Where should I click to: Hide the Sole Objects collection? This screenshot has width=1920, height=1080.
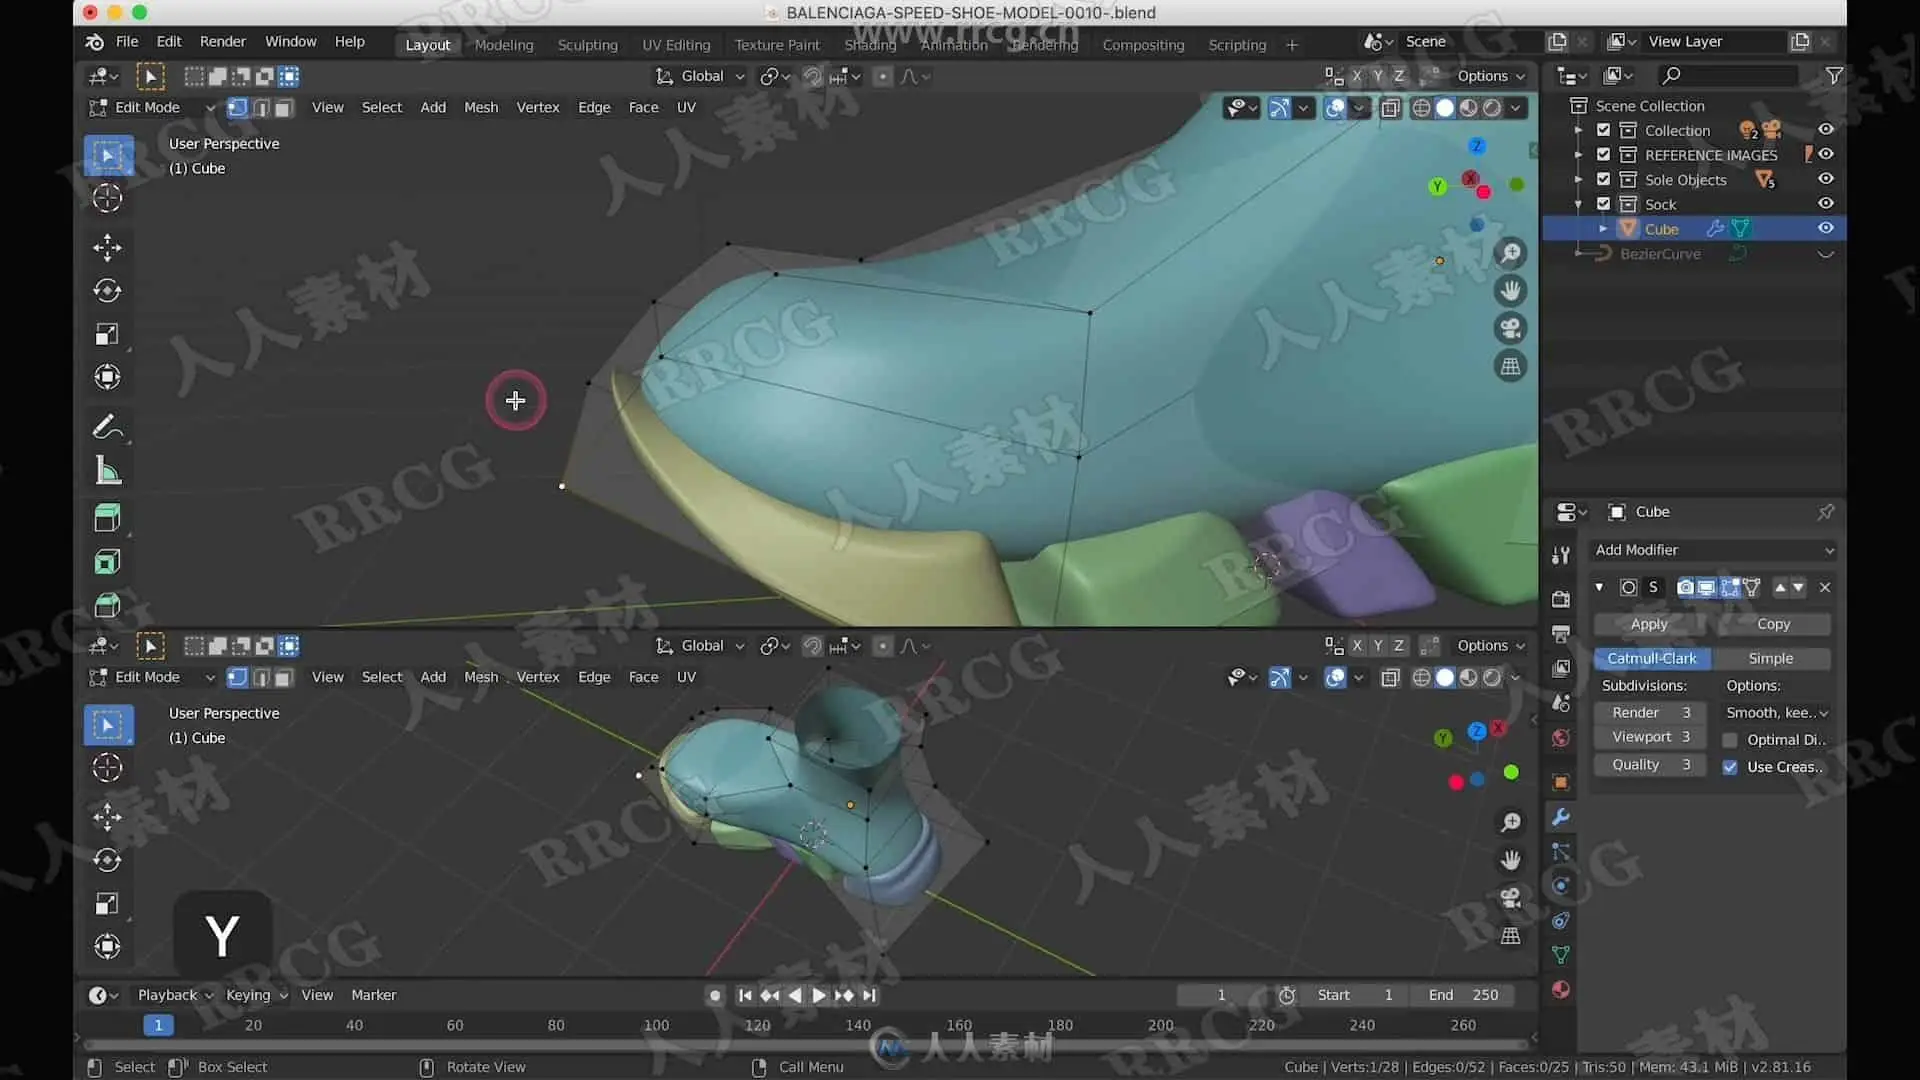1825,179
